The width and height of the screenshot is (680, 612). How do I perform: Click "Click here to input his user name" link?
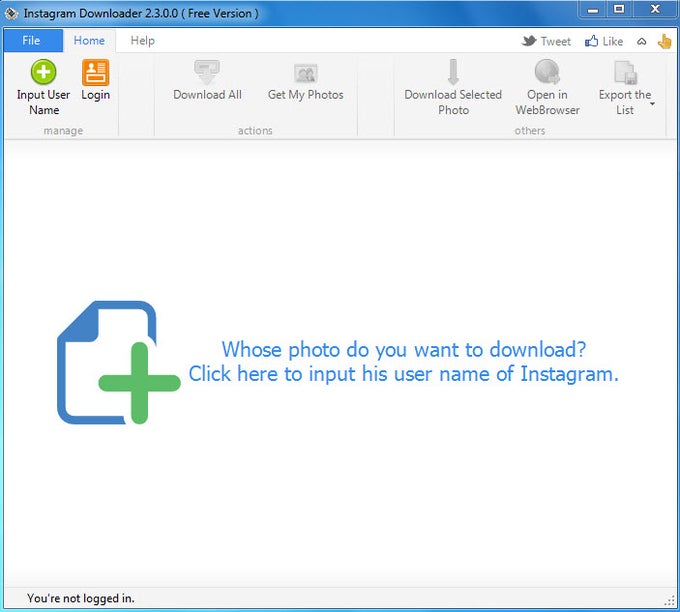404,374
